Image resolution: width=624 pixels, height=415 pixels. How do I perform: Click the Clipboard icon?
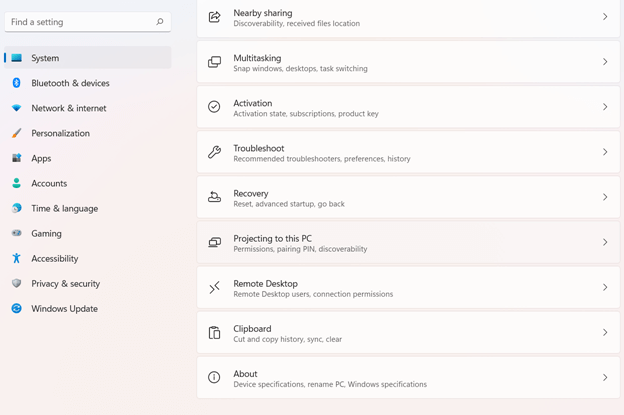click(x=214, y=333)
